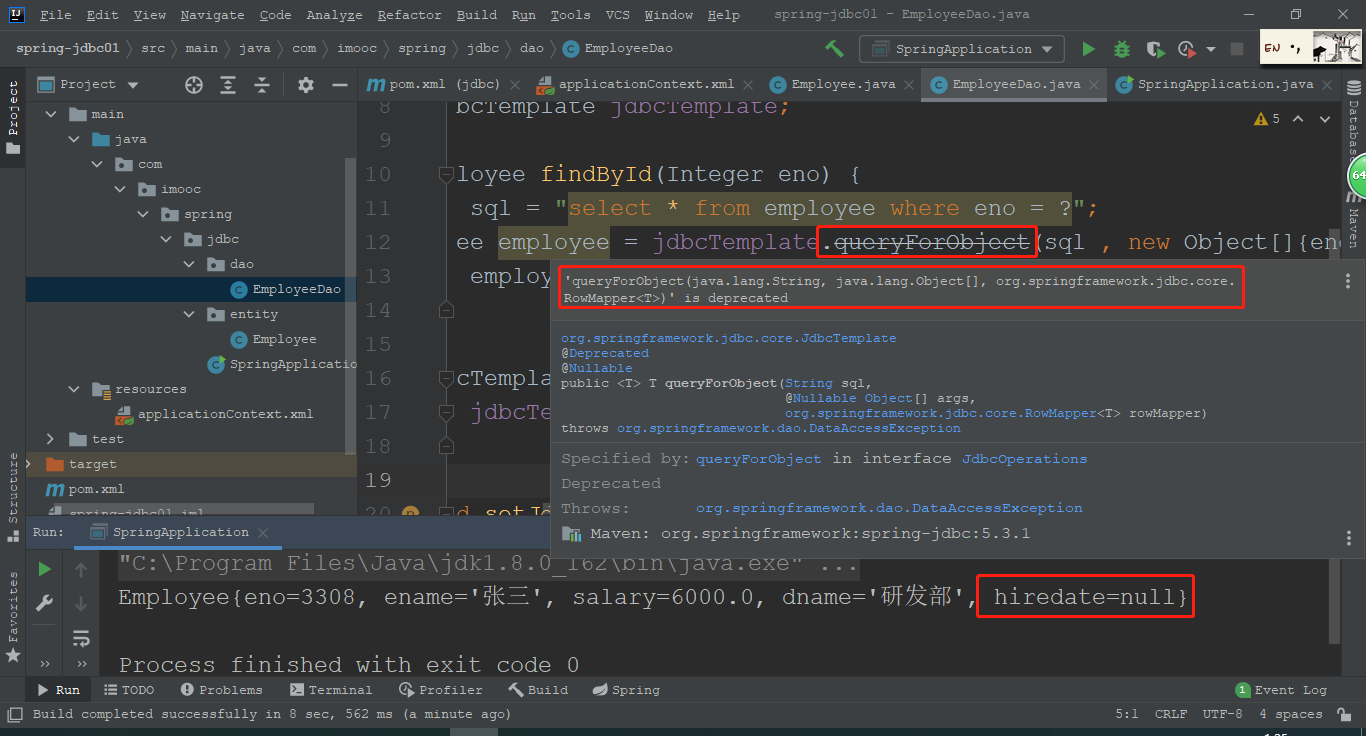This screenshot has width=1366, height=736.
Task: Expand all in Project panel
Action: click(228, 85)
